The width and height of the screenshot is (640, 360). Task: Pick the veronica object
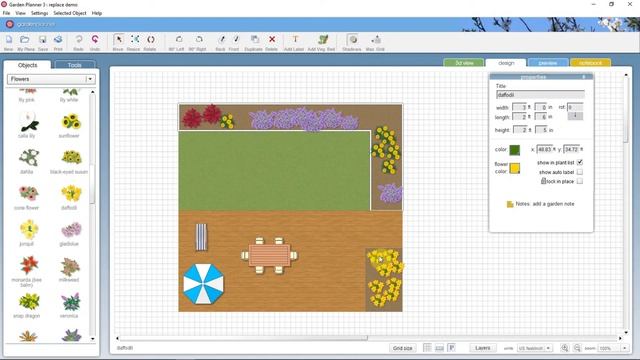click(x=71, y=302)
